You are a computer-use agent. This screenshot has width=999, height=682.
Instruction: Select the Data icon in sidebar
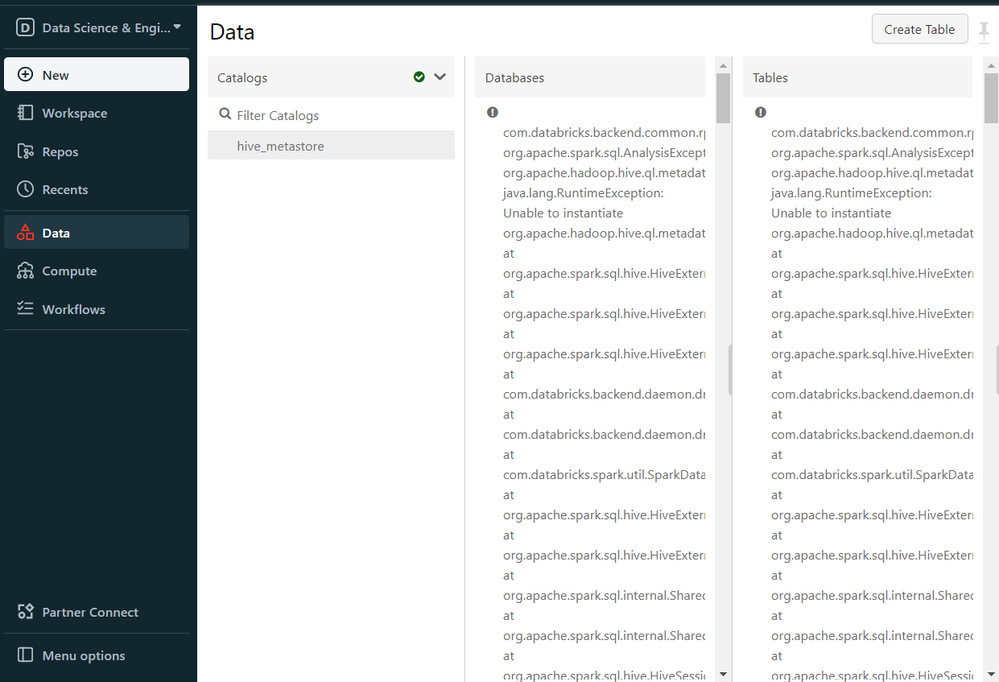pos(25,233)
